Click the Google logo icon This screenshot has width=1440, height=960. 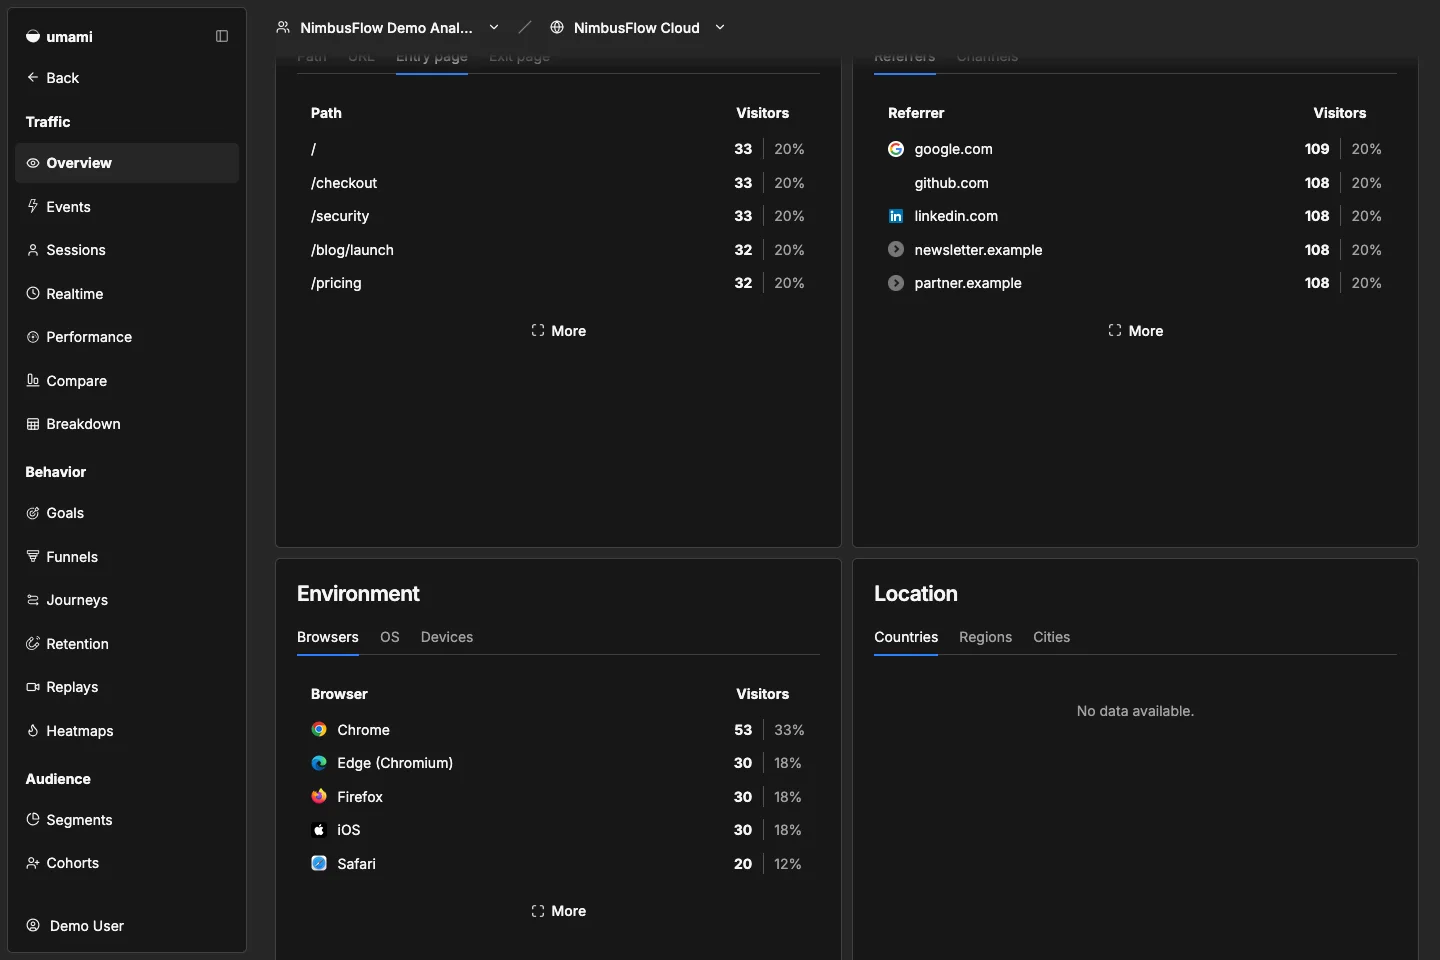tap(896, 149)
